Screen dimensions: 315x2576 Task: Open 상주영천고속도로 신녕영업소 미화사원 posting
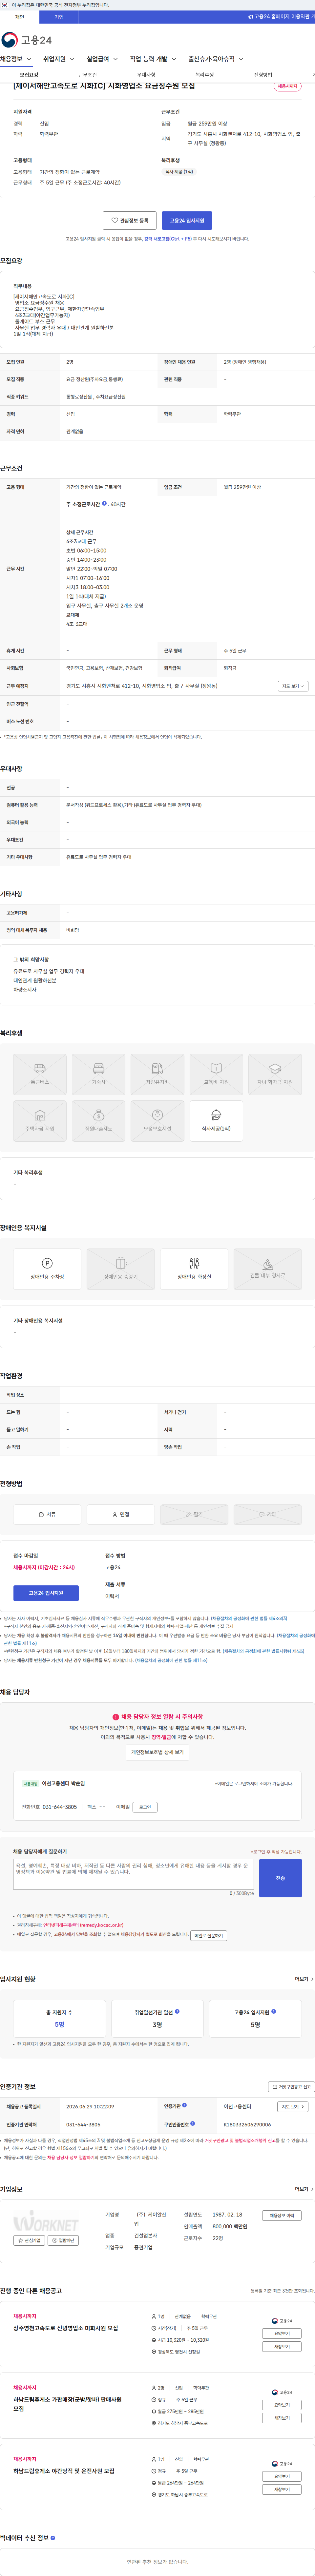(x=66, y=2328)
